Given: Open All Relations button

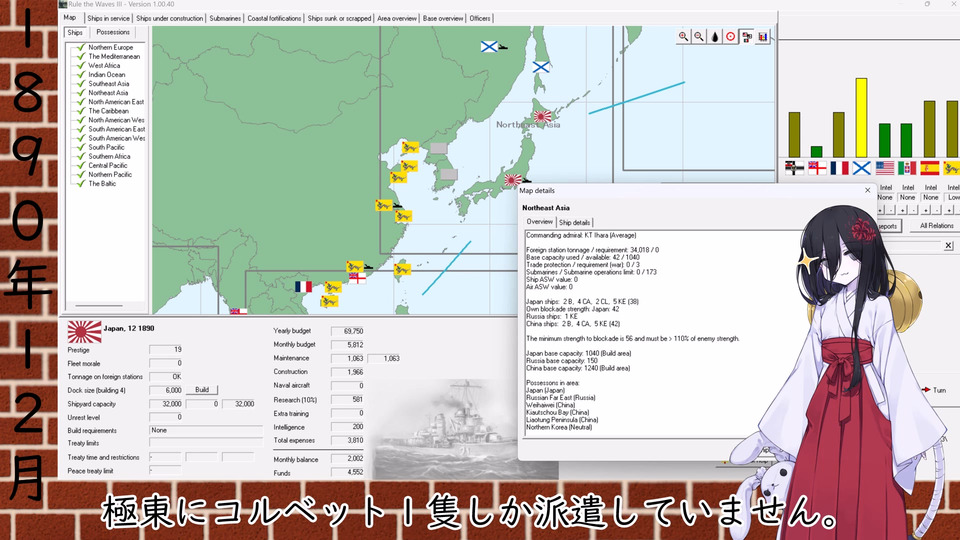Looking at the screenshot, I should tap(936, 225).
